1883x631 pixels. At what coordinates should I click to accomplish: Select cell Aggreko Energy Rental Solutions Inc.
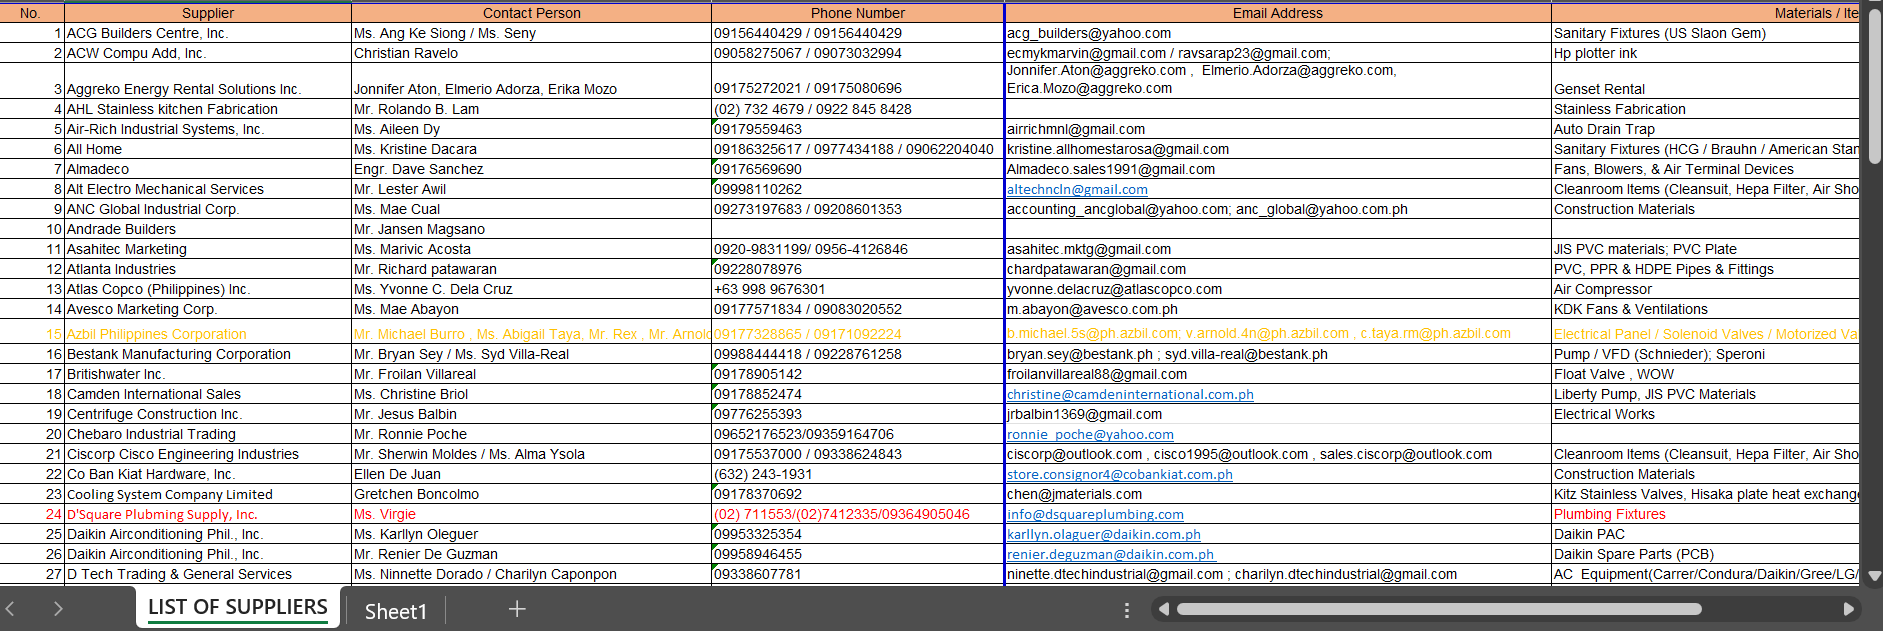coord(208,81)
